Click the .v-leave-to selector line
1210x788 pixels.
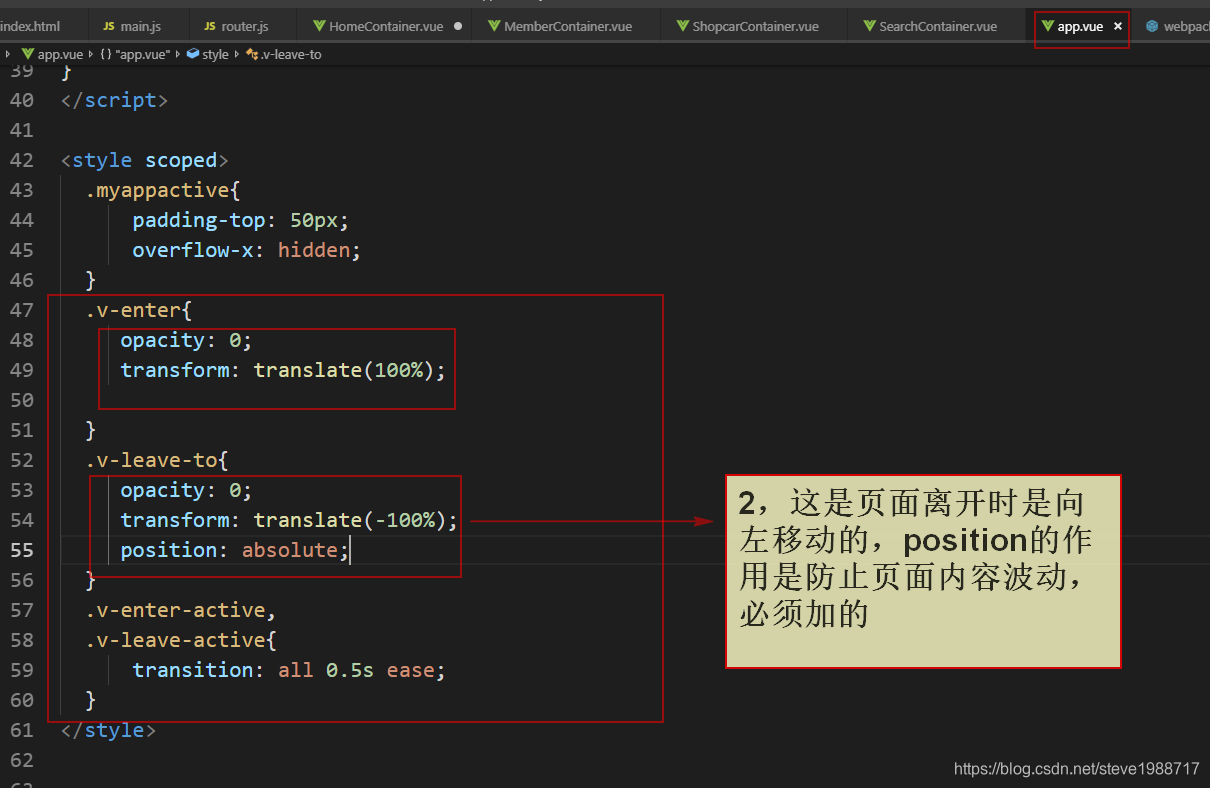157,460
